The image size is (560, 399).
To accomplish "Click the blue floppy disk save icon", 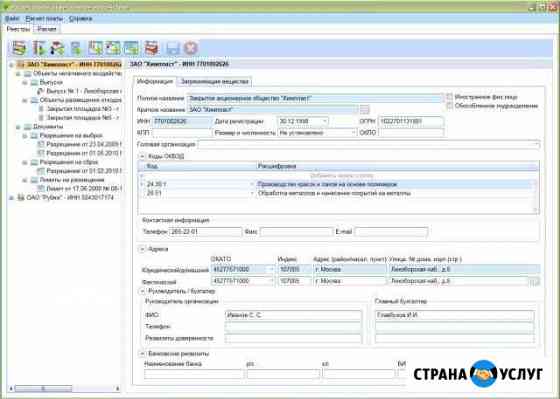I will coord(173,48).
